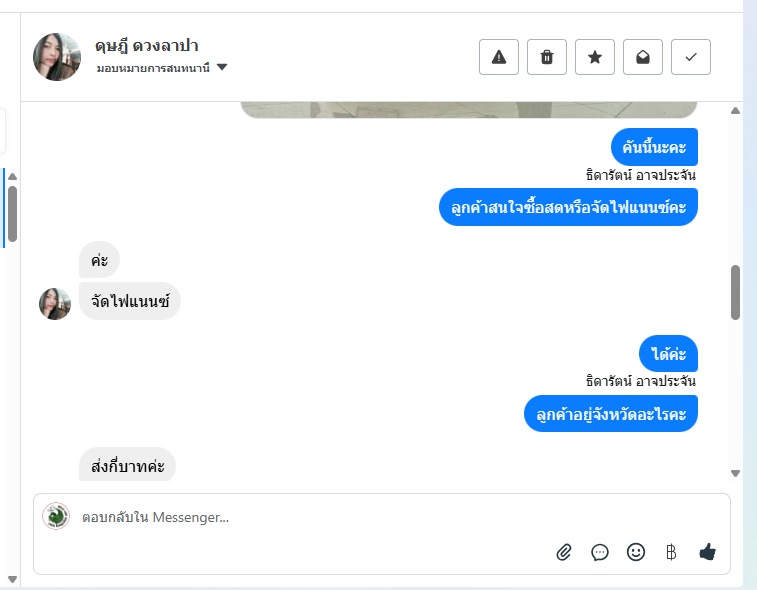Toggle conversation as done with checkmark
The width and height of the screenshot is (757, 590).
click(x=691, y=57)
